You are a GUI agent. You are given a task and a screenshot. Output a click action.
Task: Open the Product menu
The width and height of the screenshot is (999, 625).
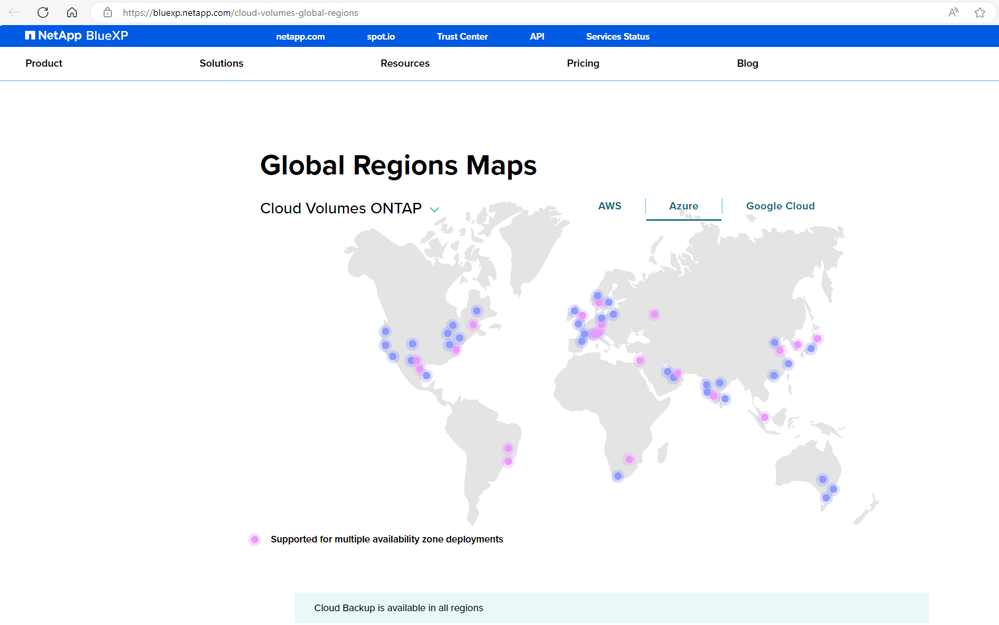[x=44, y=63]
